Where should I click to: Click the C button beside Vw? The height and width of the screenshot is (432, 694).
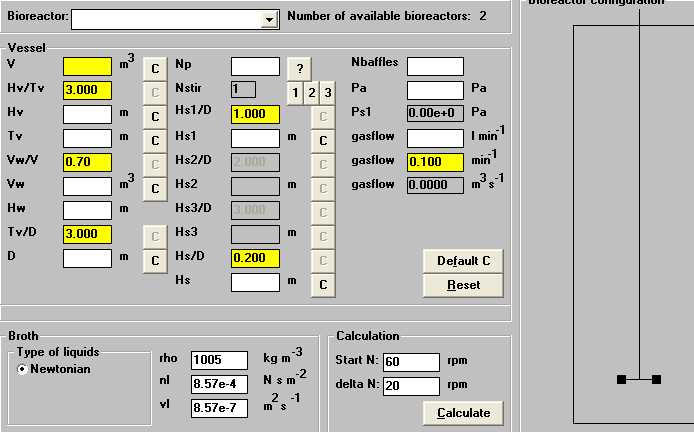click(x=155, y=189)
